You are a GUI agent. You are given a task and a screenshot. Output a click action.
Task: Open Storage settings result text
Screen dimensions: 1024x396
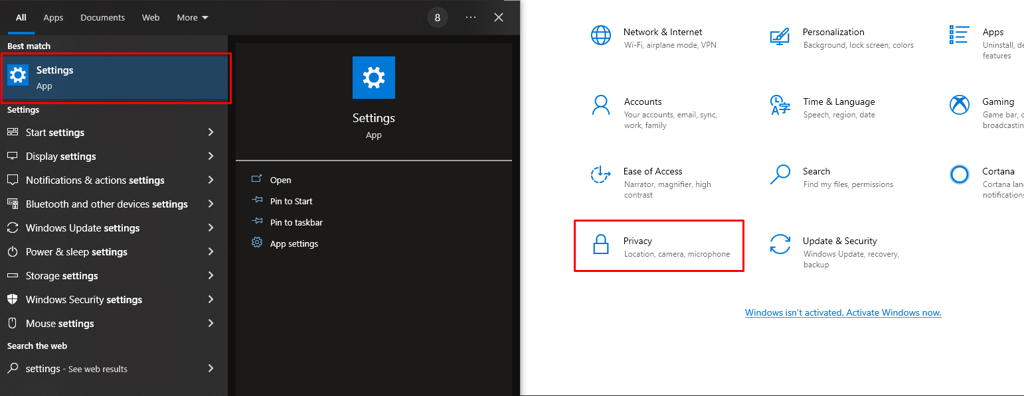click(62, 276)
